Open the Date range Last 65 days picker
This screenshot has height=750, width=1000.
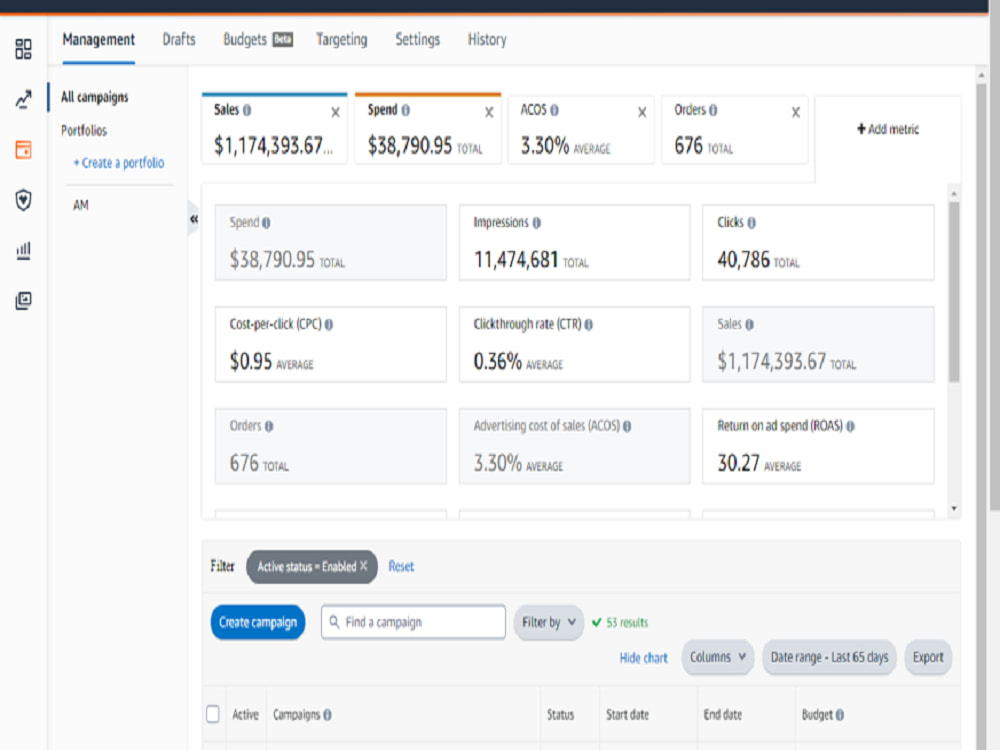[829, 657]
